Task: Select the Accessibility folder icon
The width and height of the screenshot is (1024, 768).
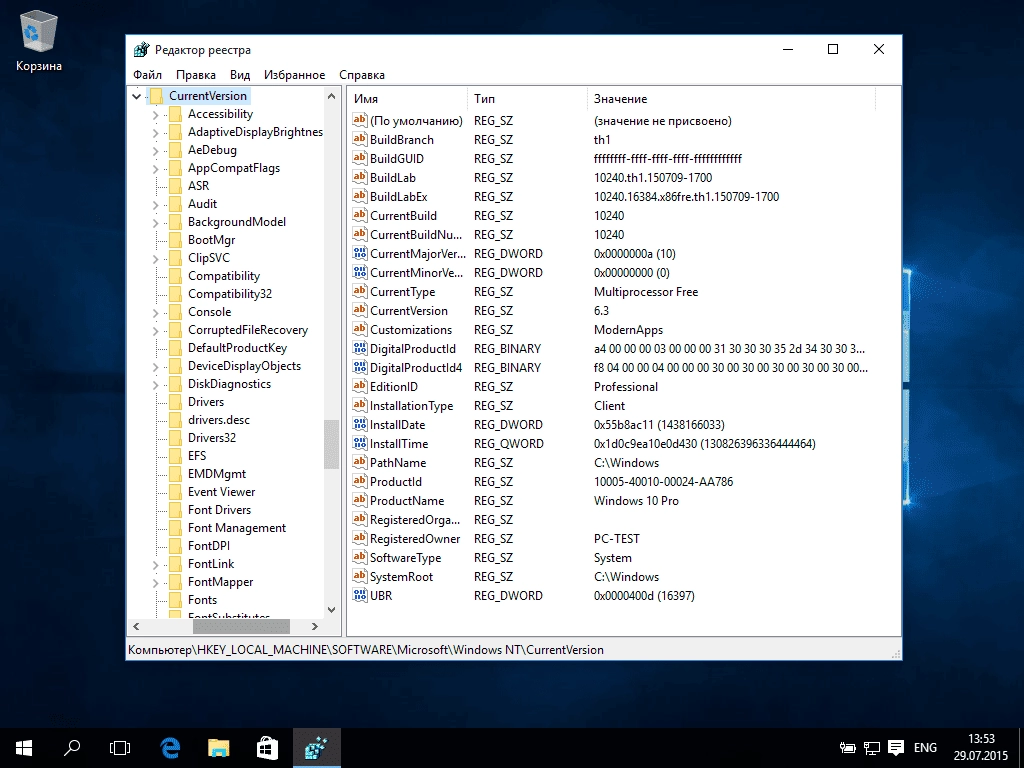Action: [175, 114]
